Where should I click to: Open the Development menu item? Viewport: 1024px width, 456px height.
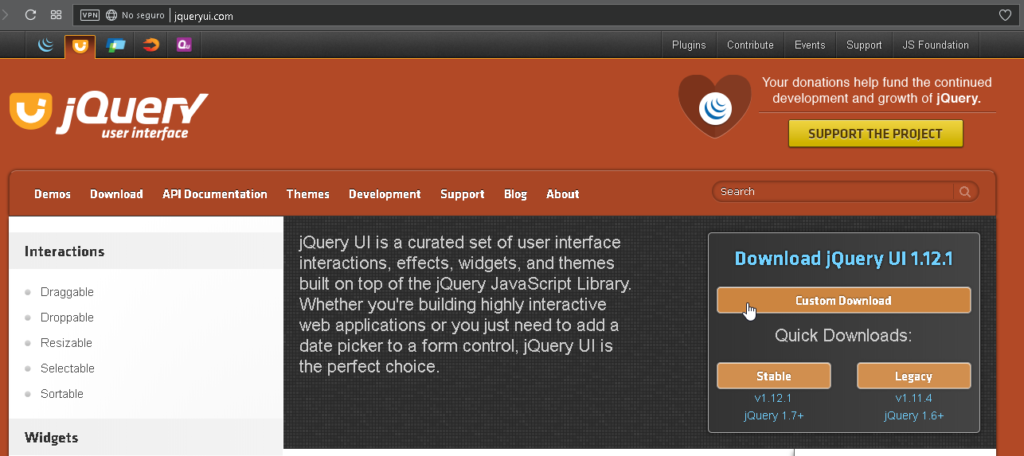click(x=385, y=194)
